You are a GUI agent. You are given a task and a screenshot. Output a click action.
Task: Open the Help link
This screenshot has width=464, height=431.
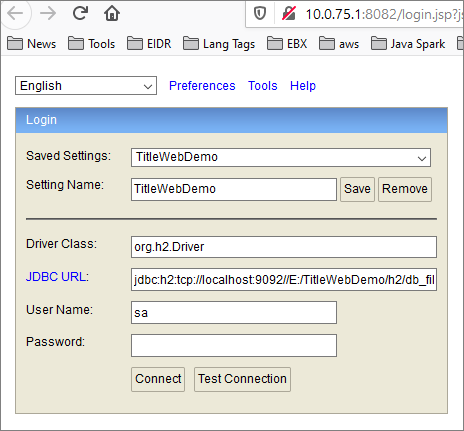tap(303, 86)
